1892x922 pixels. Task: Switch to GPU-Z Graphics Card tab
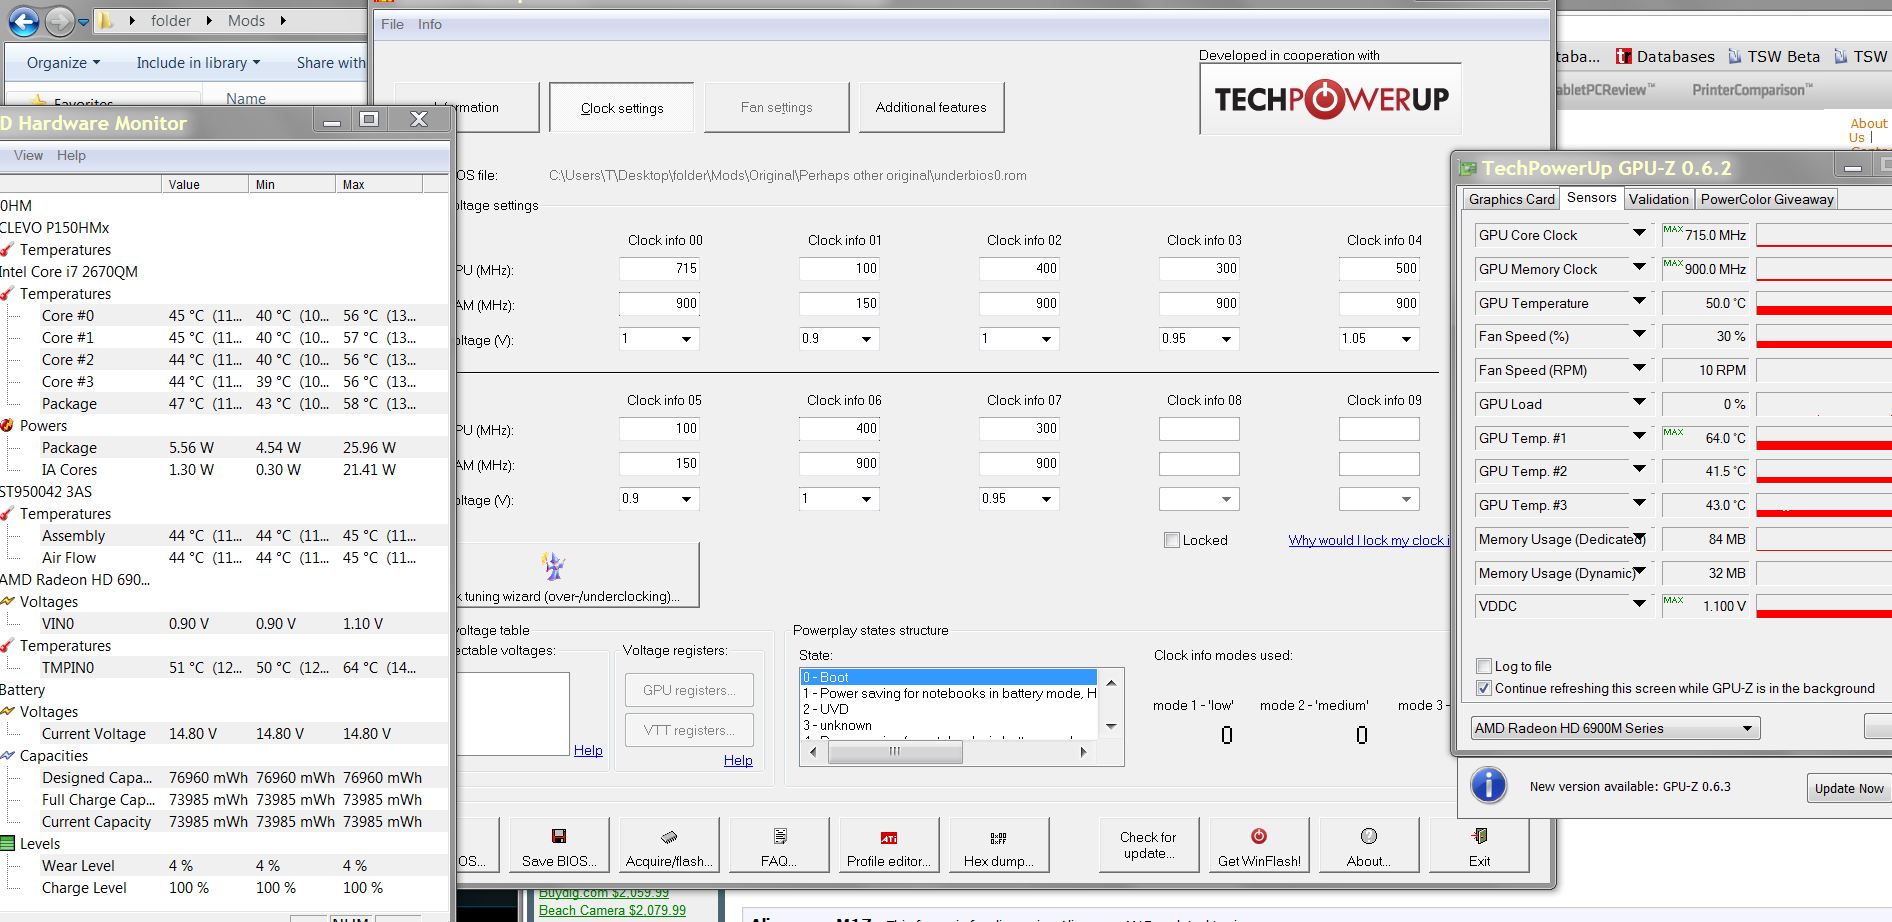[x=1511, y=199]
